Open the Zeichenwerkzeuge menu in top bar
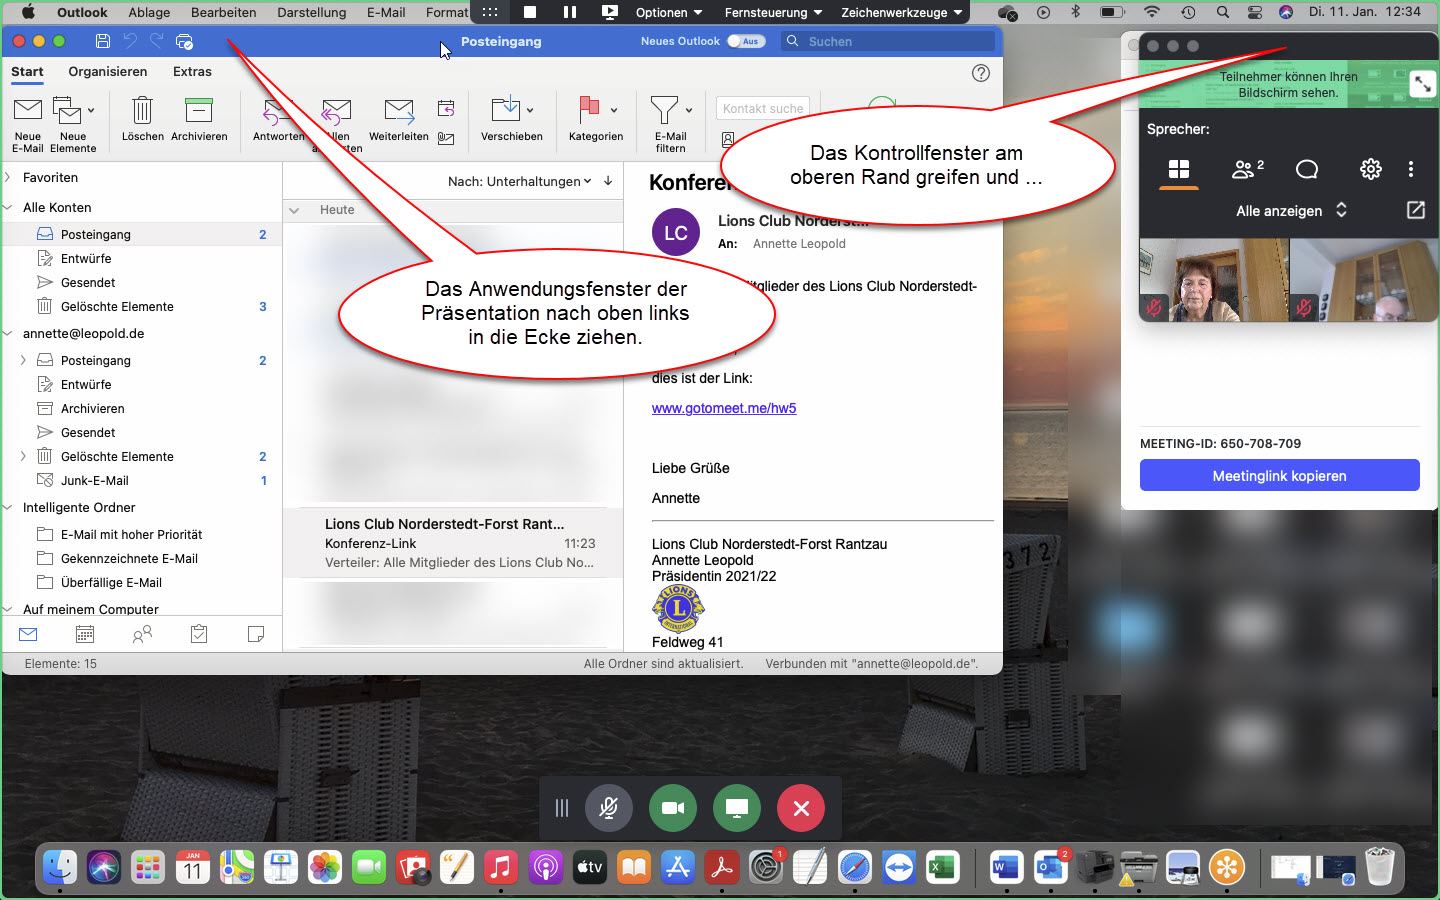Screen dimensions: 1440x900 pyautogui.click(x=902, y=12)
